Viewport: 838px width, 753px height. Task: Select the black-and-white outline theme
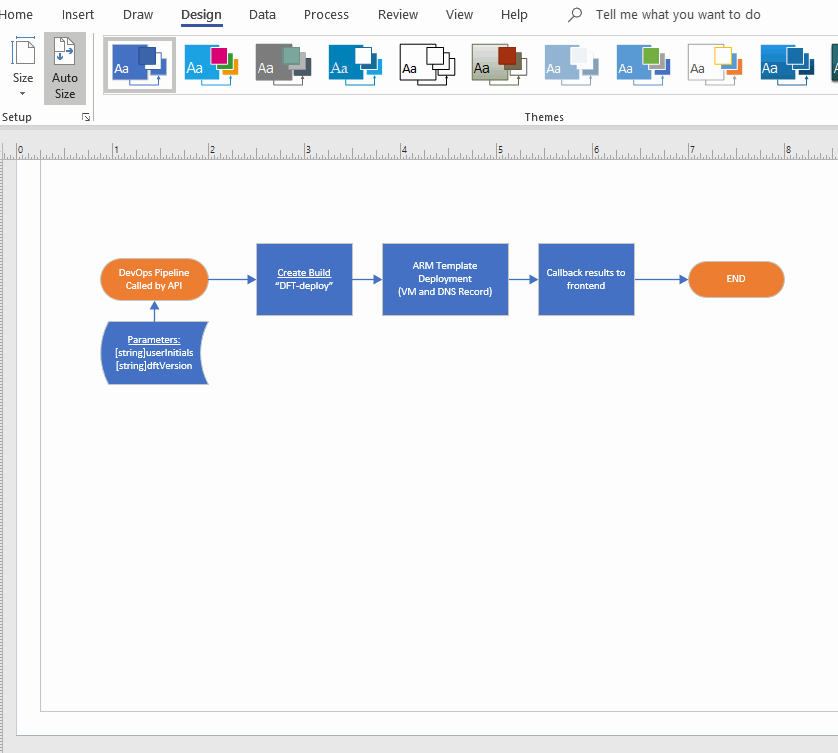point(427,64)
